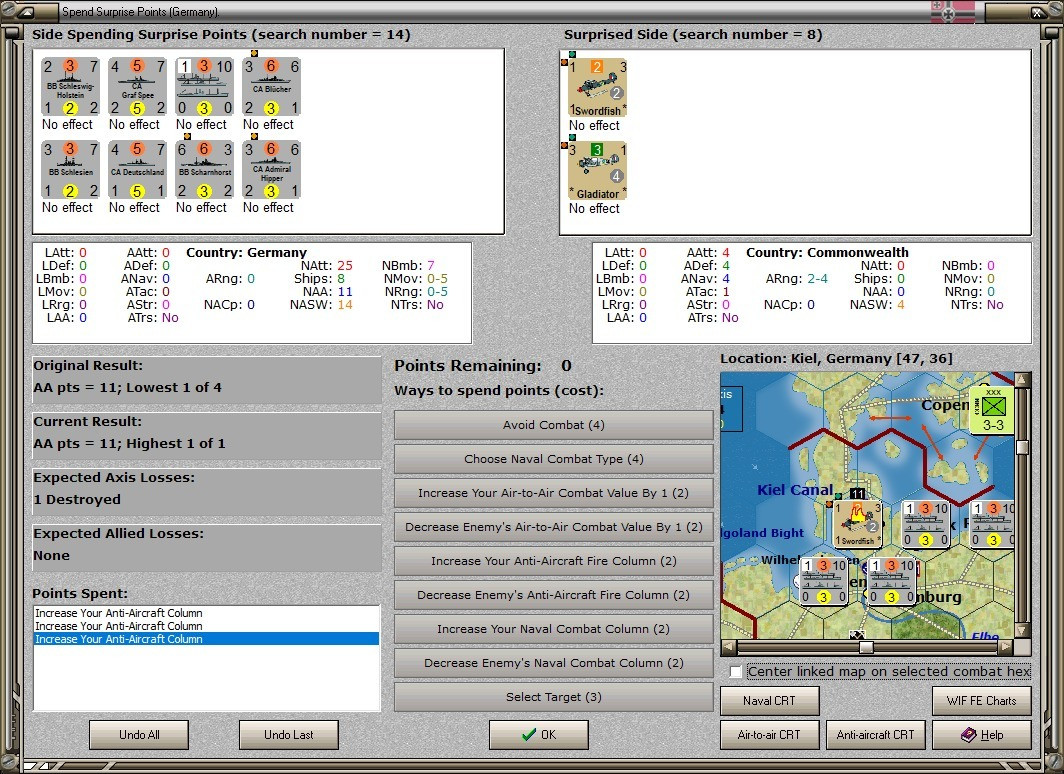Select the Gladiator aircraft counter

click(x=597, y=170)
